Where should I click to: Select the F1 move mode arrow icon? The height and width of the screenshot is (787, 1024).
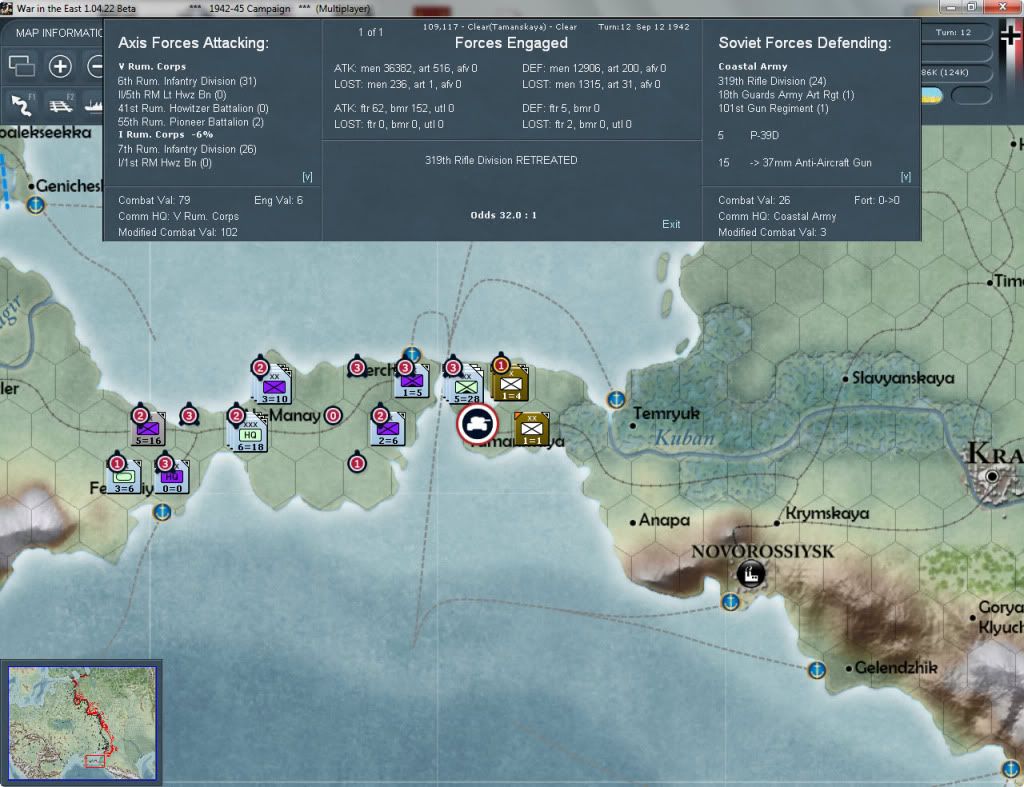[22, 104]
